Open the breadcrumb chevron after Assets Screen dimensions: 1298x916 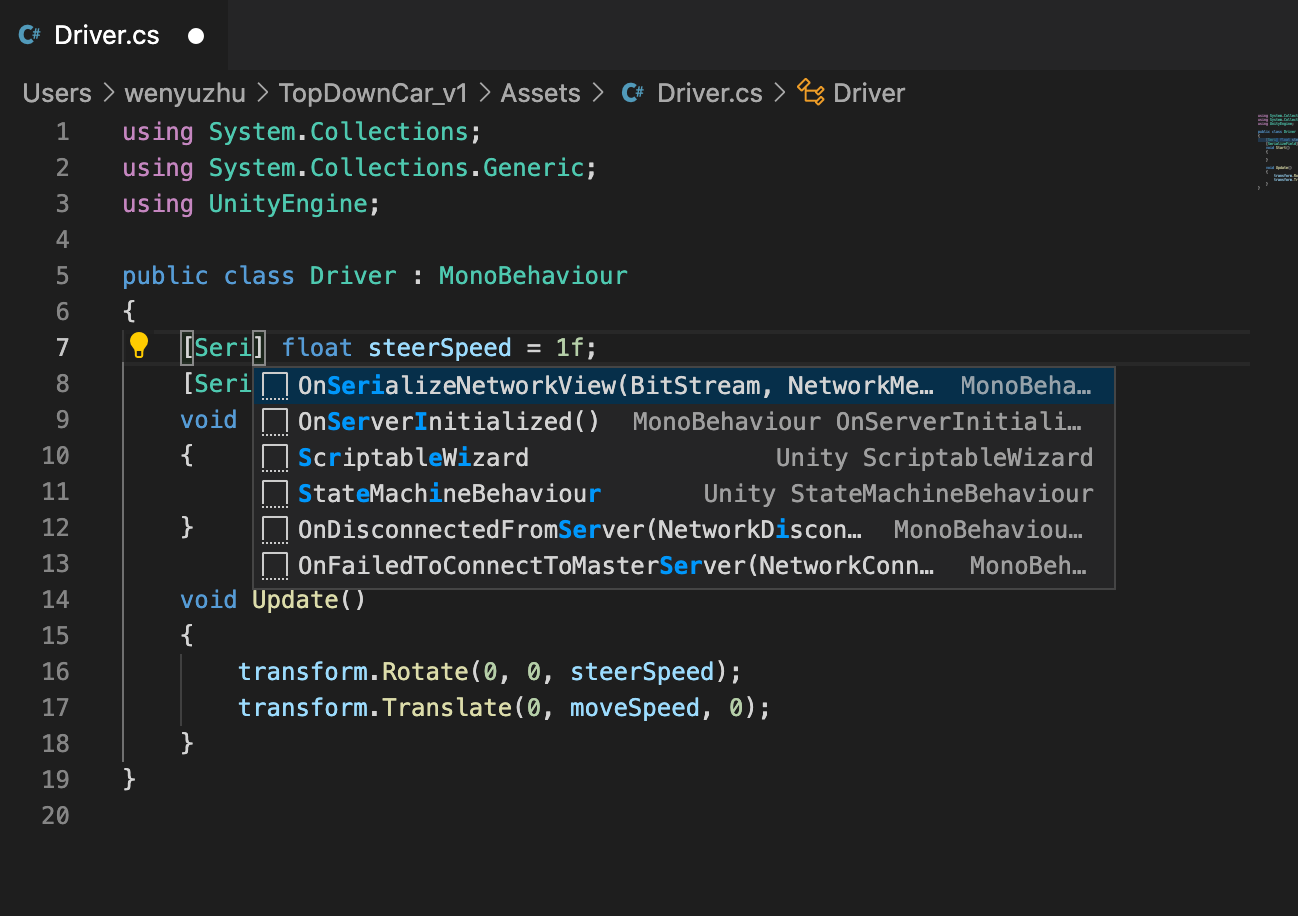point(600,92)
